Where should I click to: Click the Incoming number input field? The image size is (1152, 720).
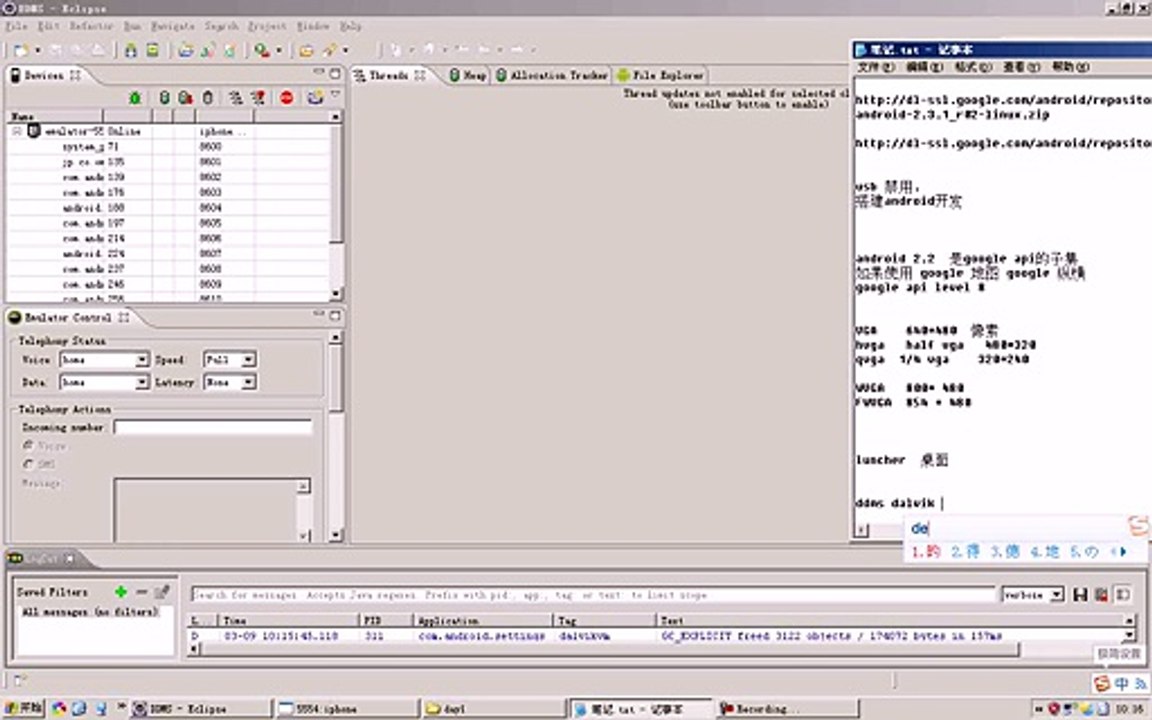point(213,427)
